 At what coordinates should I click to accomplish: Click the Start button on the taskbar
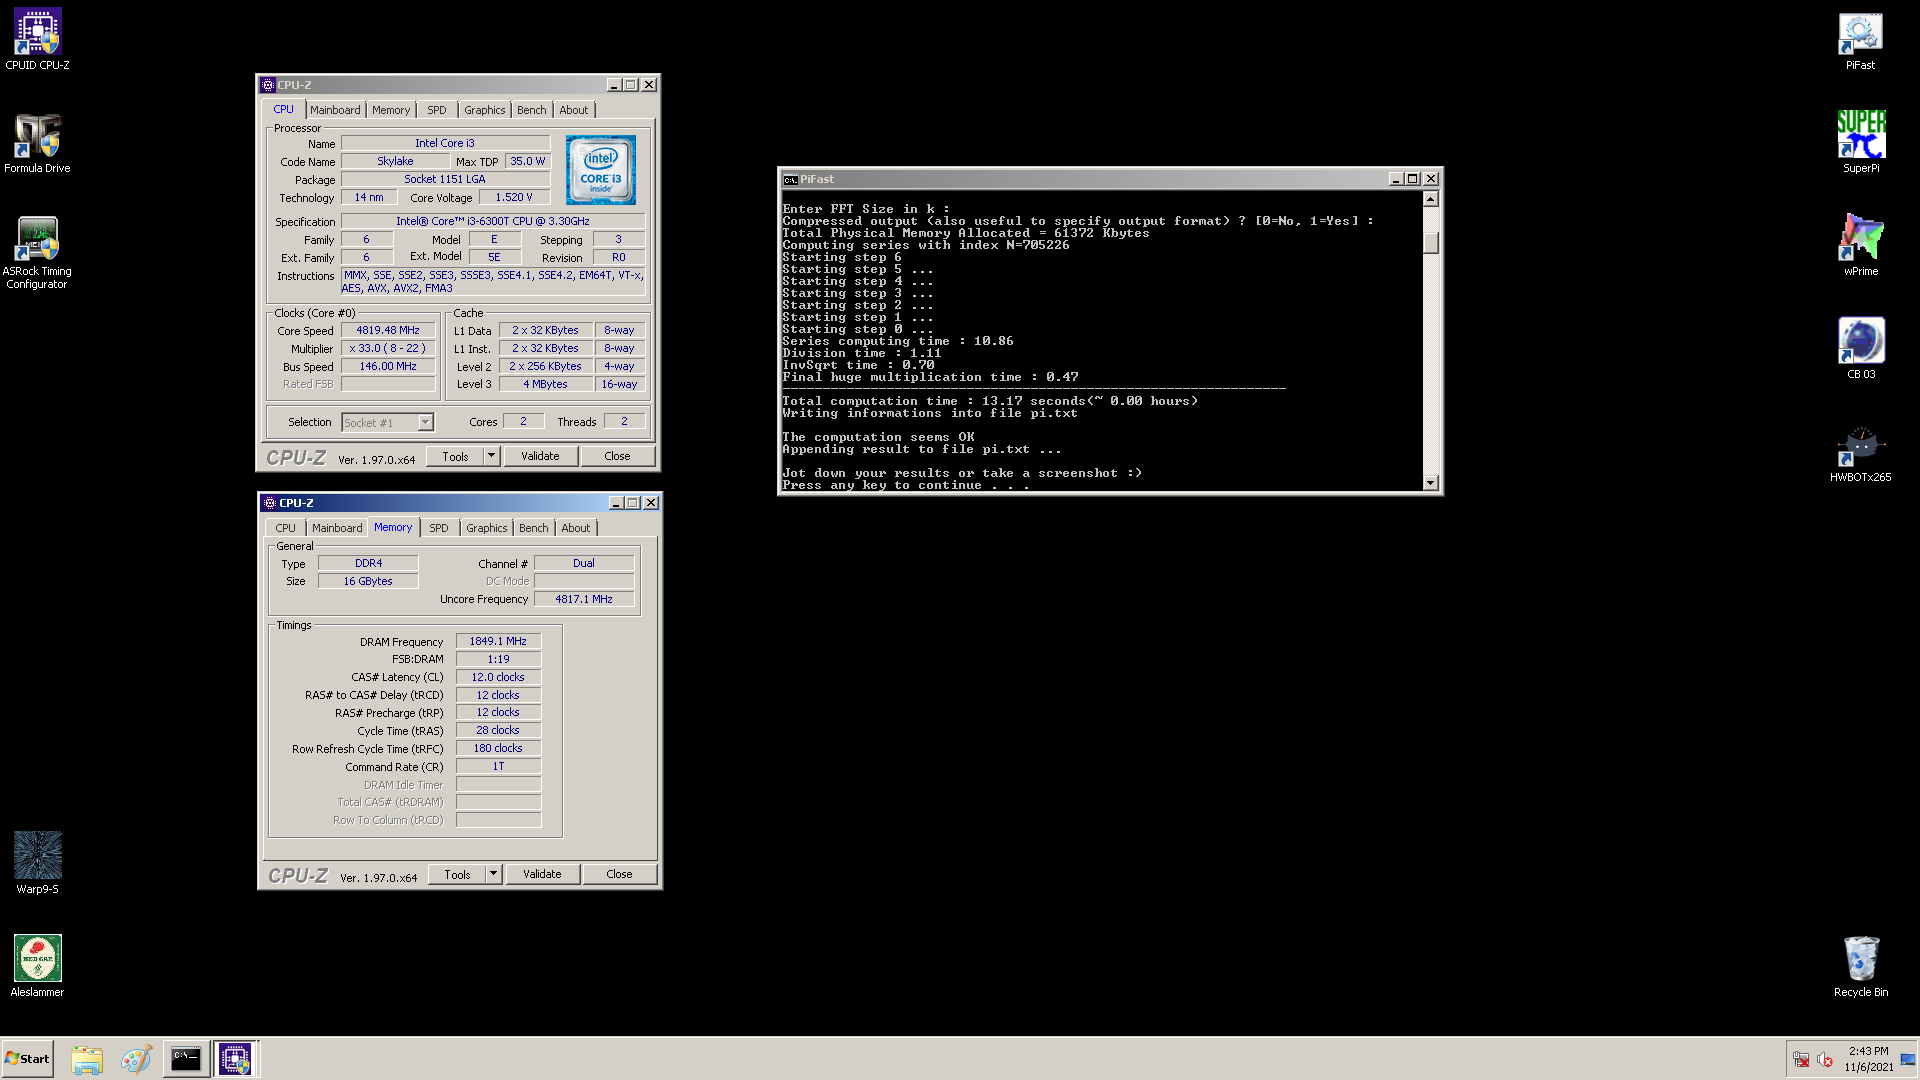(28, 1058)
